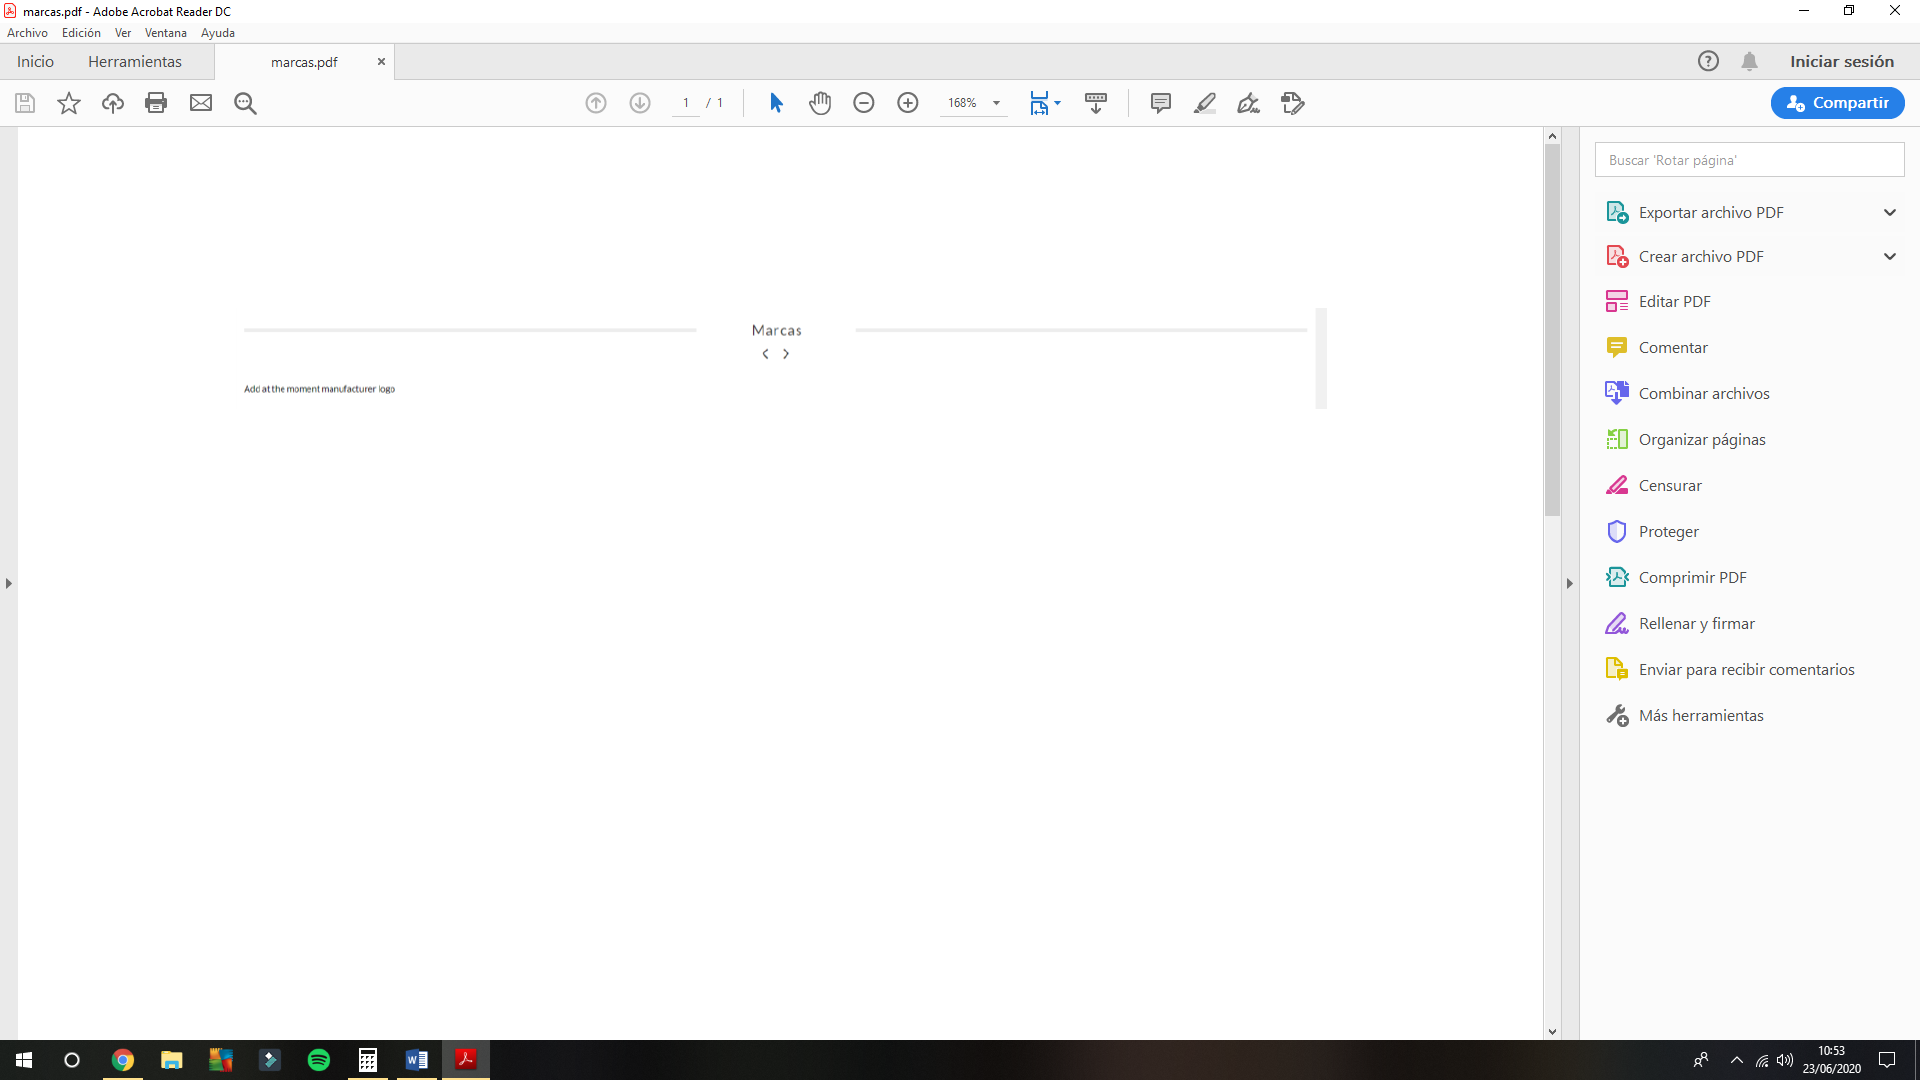Collapse the right tools pane arrow
1920x1080 pixels.
(x=1569, y=583)
